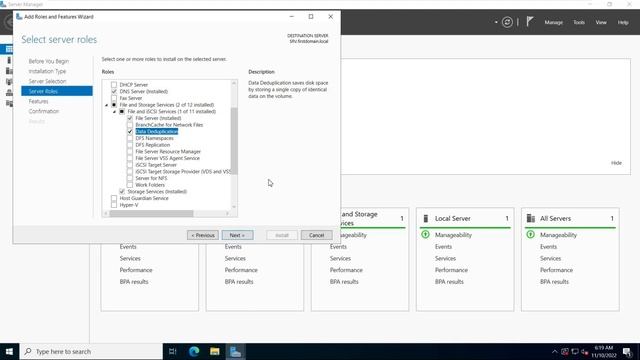Enable the DFS Namespaces checkbox
Viewport: 640px width, 360px height.
click(130, 138)
